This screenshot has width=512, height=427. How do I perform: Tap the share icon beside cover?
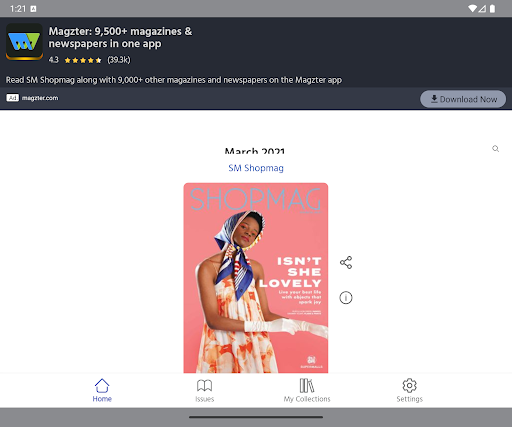tap(346, 262)
